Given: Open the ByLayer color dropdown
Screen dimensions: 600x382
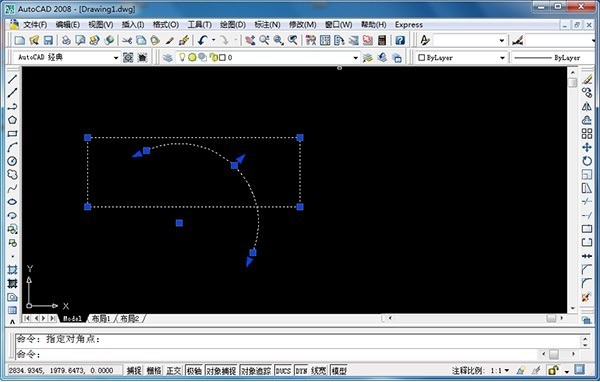Looking at the screenshot, I should tap(502, 58).
